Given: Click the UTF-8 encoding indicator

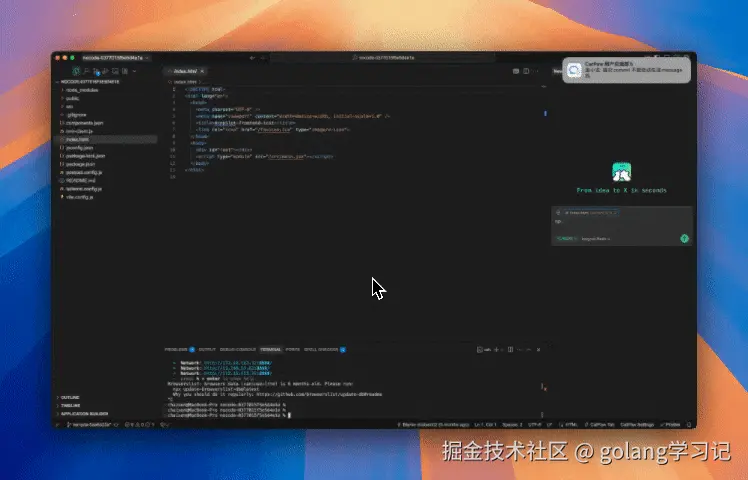Looking at the screenshot, I should (x=535, y=425).
